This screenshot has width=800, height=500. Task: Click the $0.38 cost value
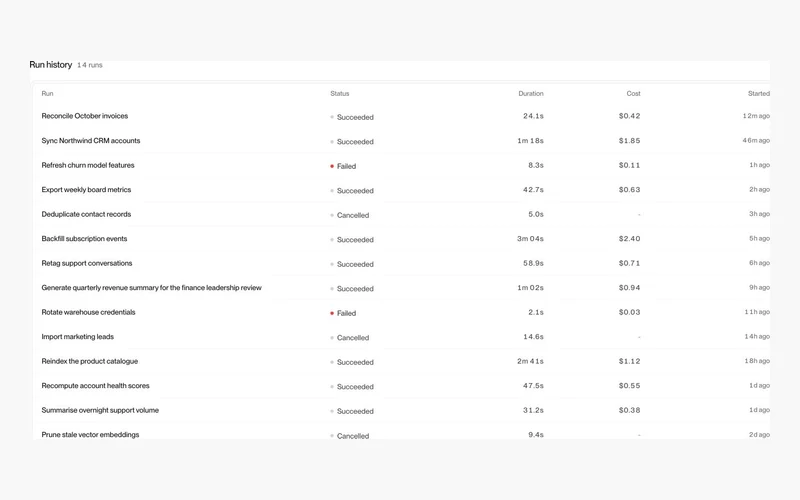[x=630, y=410]
